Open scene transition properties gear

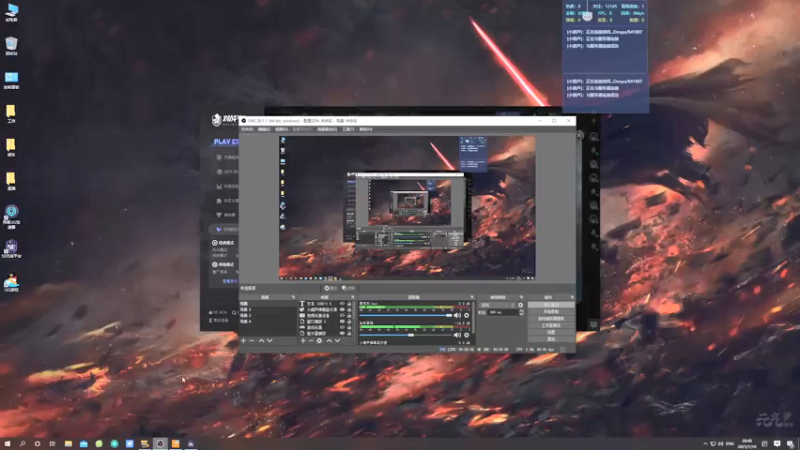pyautogui.click(x=520, y=305)
